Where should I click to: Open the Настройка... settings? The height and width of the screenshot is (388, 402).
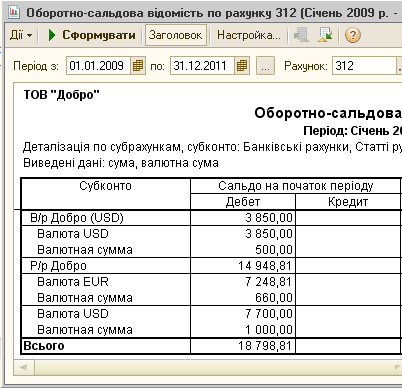[249, 35]
